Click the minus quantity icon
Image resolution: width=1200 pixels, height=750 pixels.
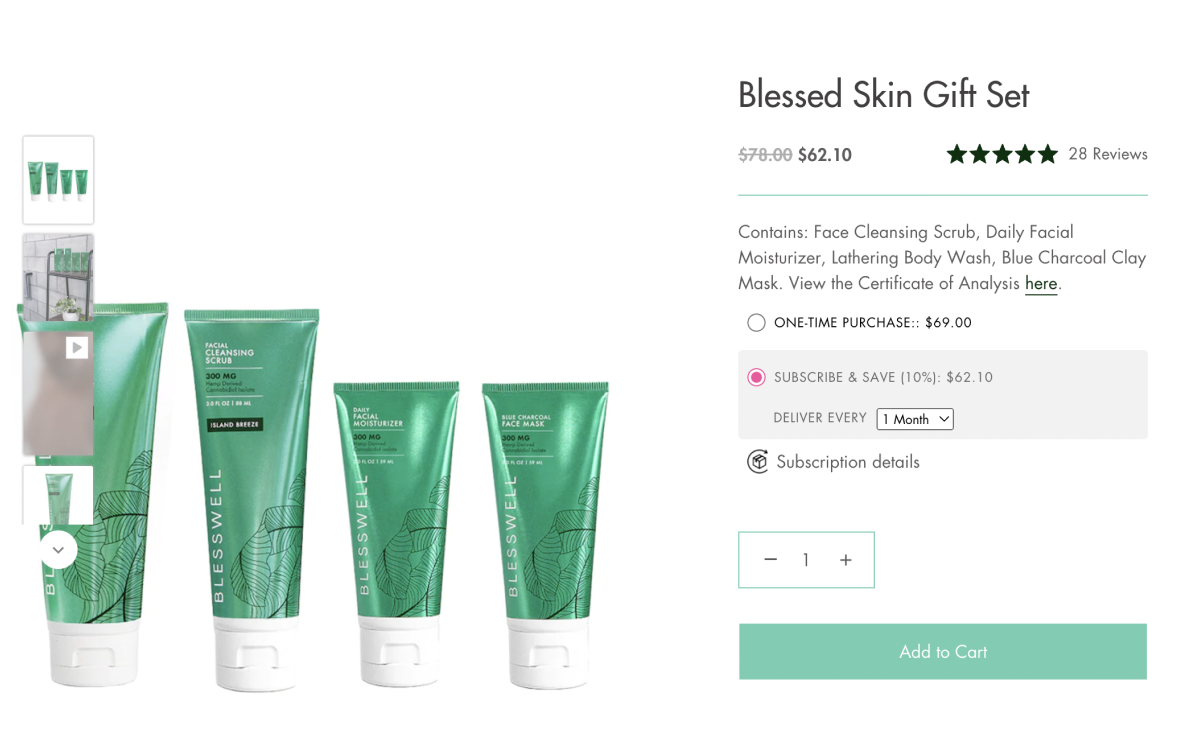(x=770, y=560)
